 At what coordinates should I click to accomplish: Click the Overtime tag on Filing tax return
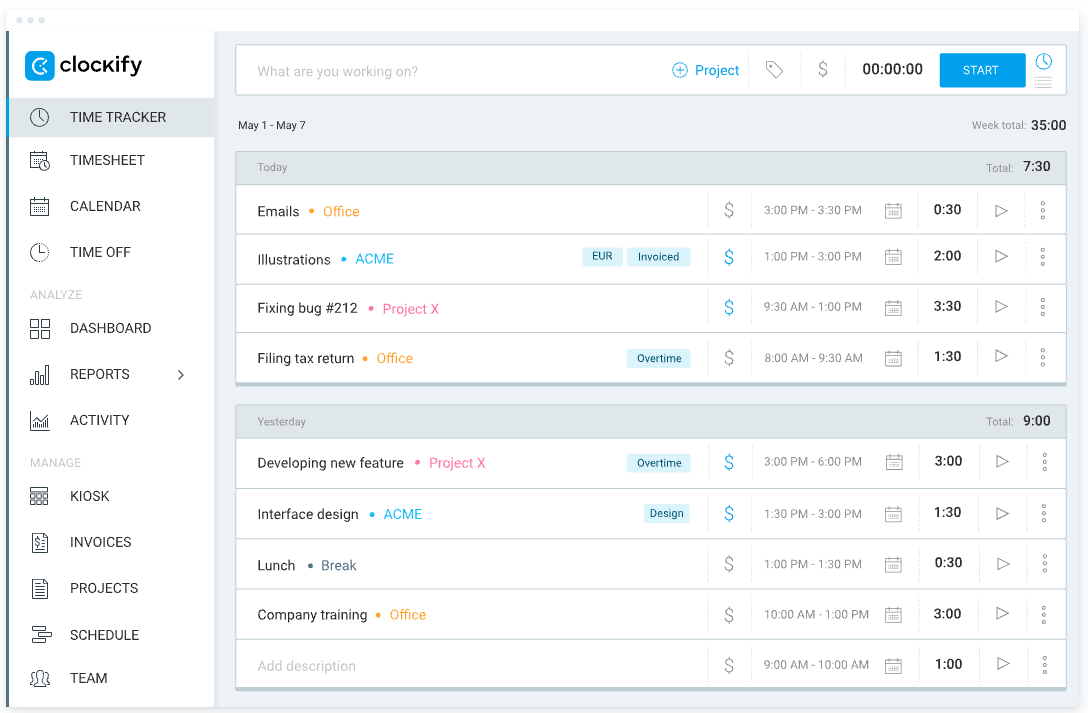pyautogui.click(x=658, y=357)
